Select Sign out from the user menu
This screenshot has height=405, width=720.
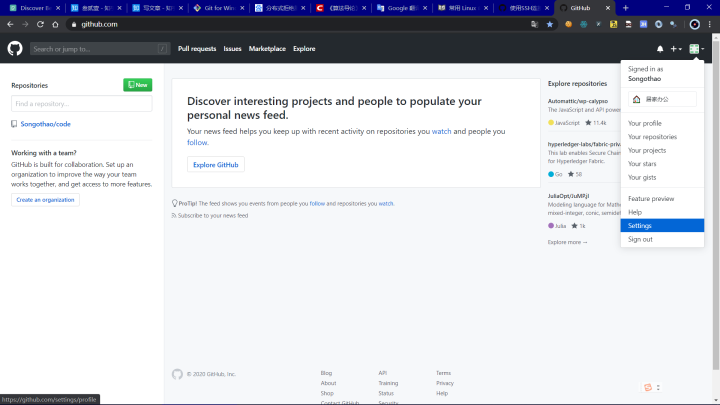pyautogui.click(x=662, y=239)
